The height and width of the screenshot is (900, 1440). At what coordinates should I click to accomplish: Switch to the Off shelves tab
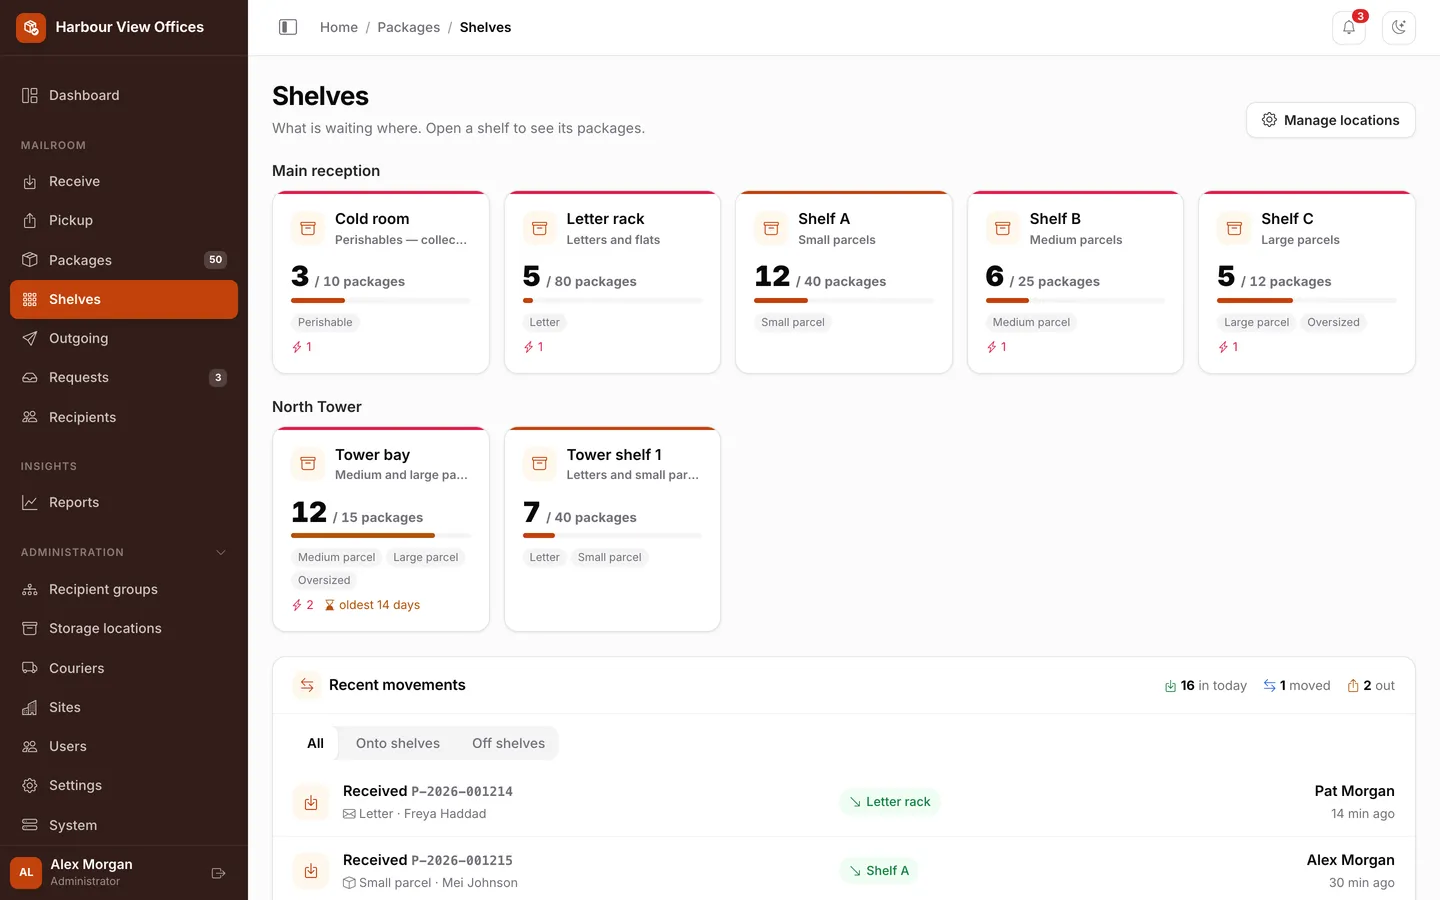508,743
